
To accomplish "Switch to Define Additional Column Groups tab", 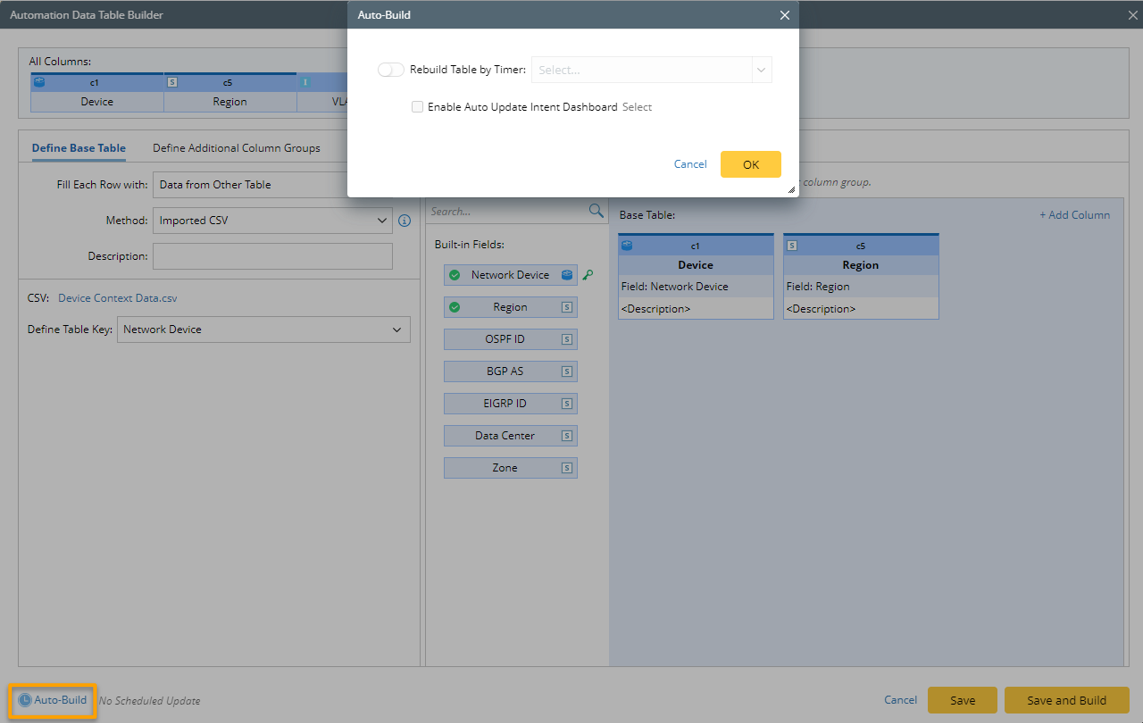I will tap(236, 148).
